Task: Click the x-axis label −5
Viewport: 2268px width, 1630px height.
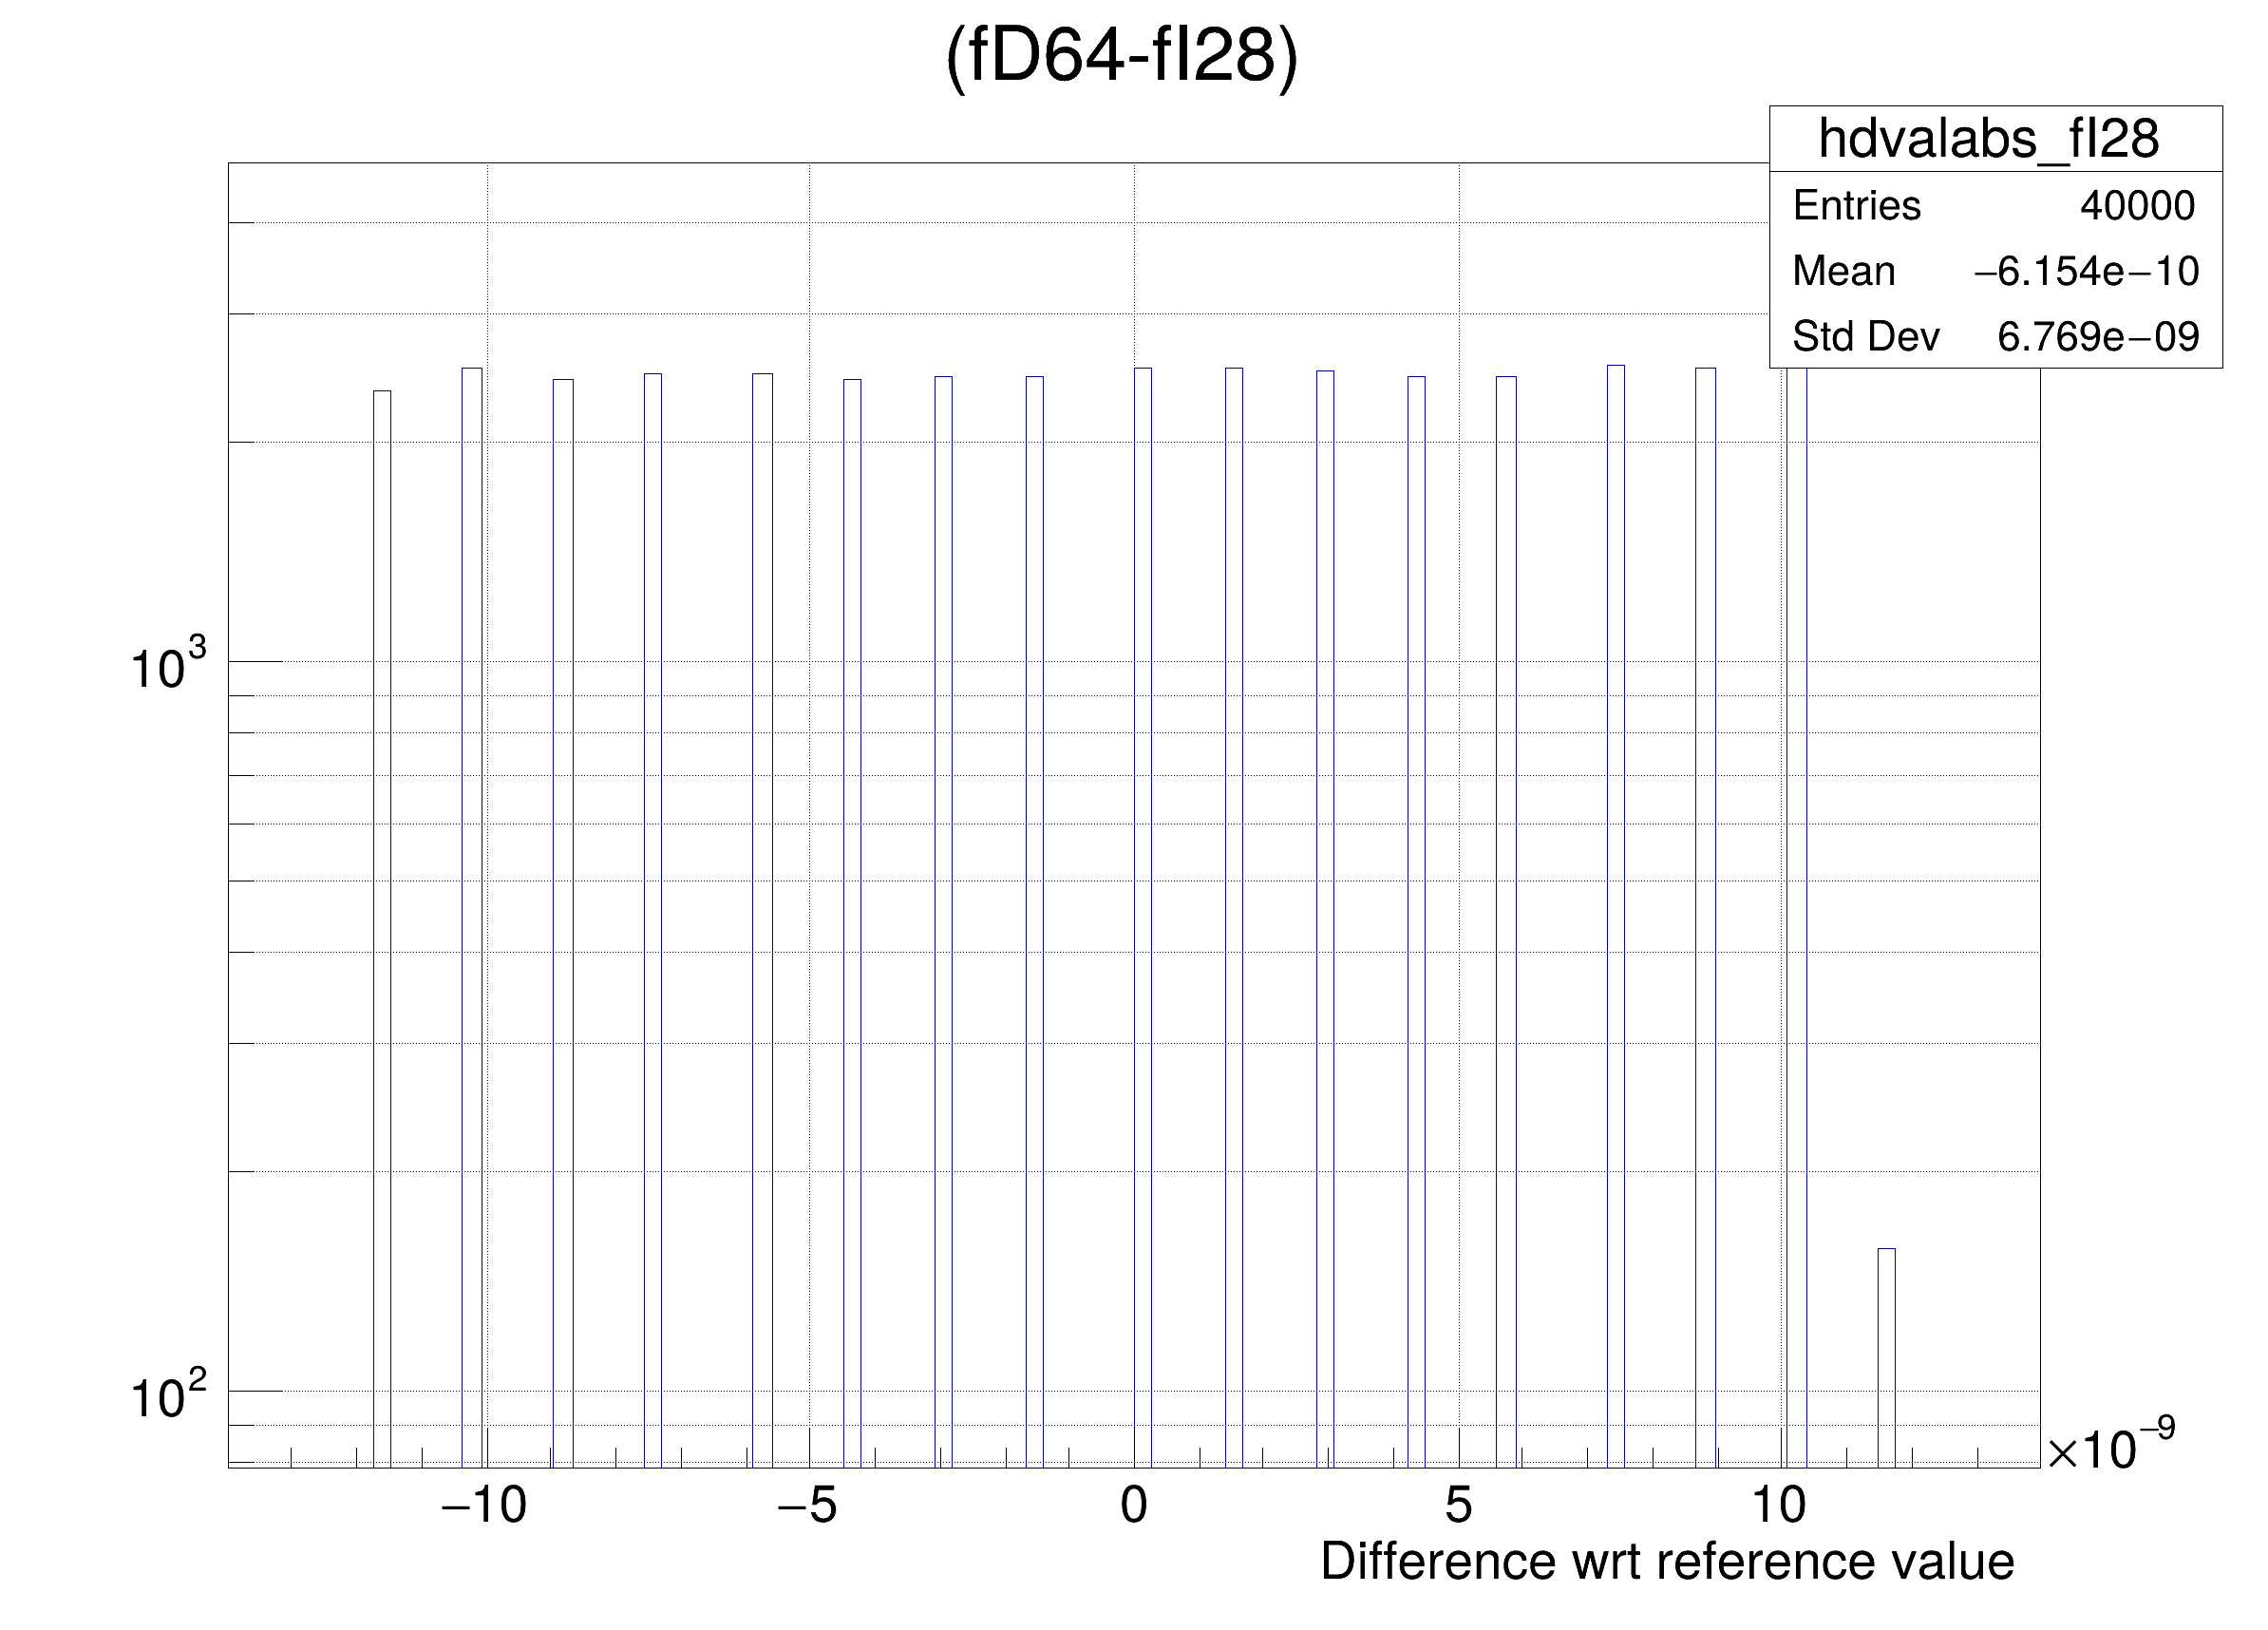Action: (807, 1505)
